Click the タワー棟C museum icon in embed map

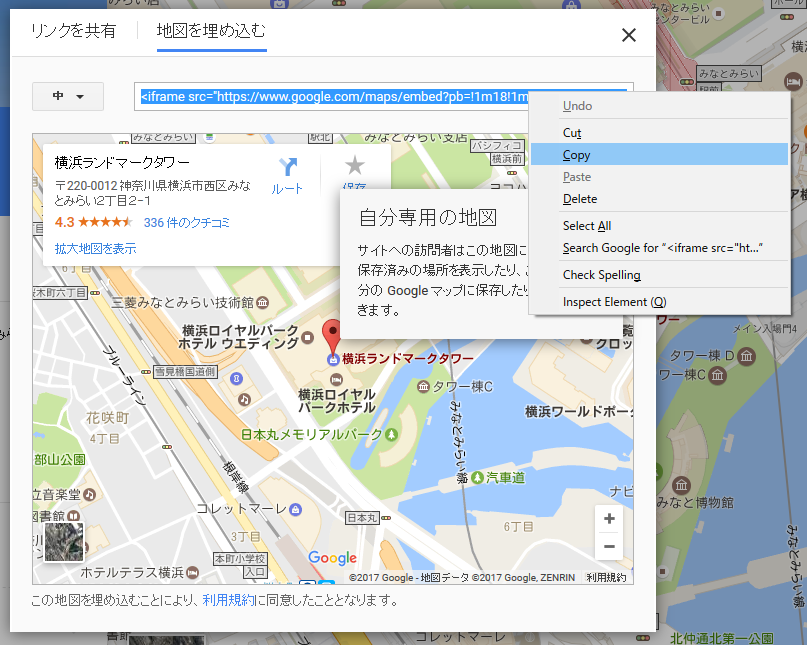423,387
